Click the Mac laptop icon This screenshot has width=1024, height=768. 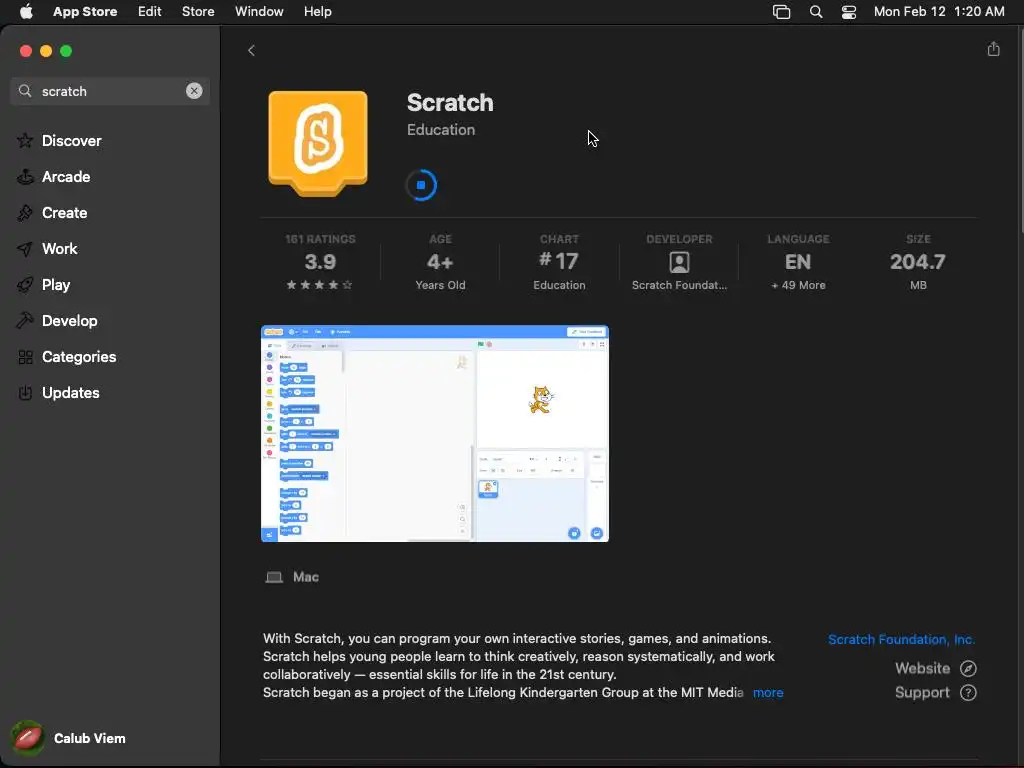(x=274, y=577)
